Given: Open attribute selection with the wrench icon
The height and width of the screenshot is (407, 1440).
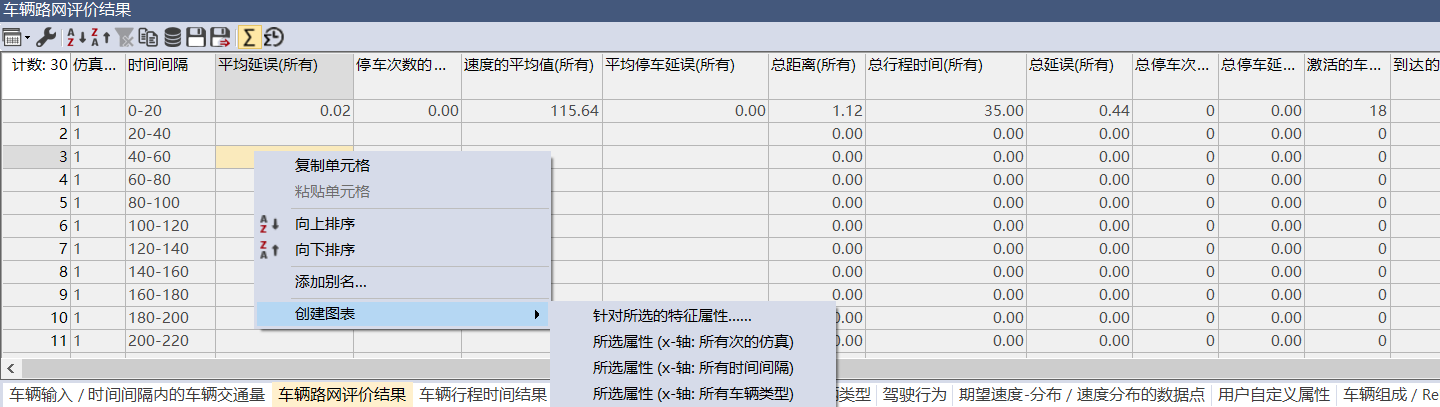Looking at the screenshot, I should [x=45, y=38].
